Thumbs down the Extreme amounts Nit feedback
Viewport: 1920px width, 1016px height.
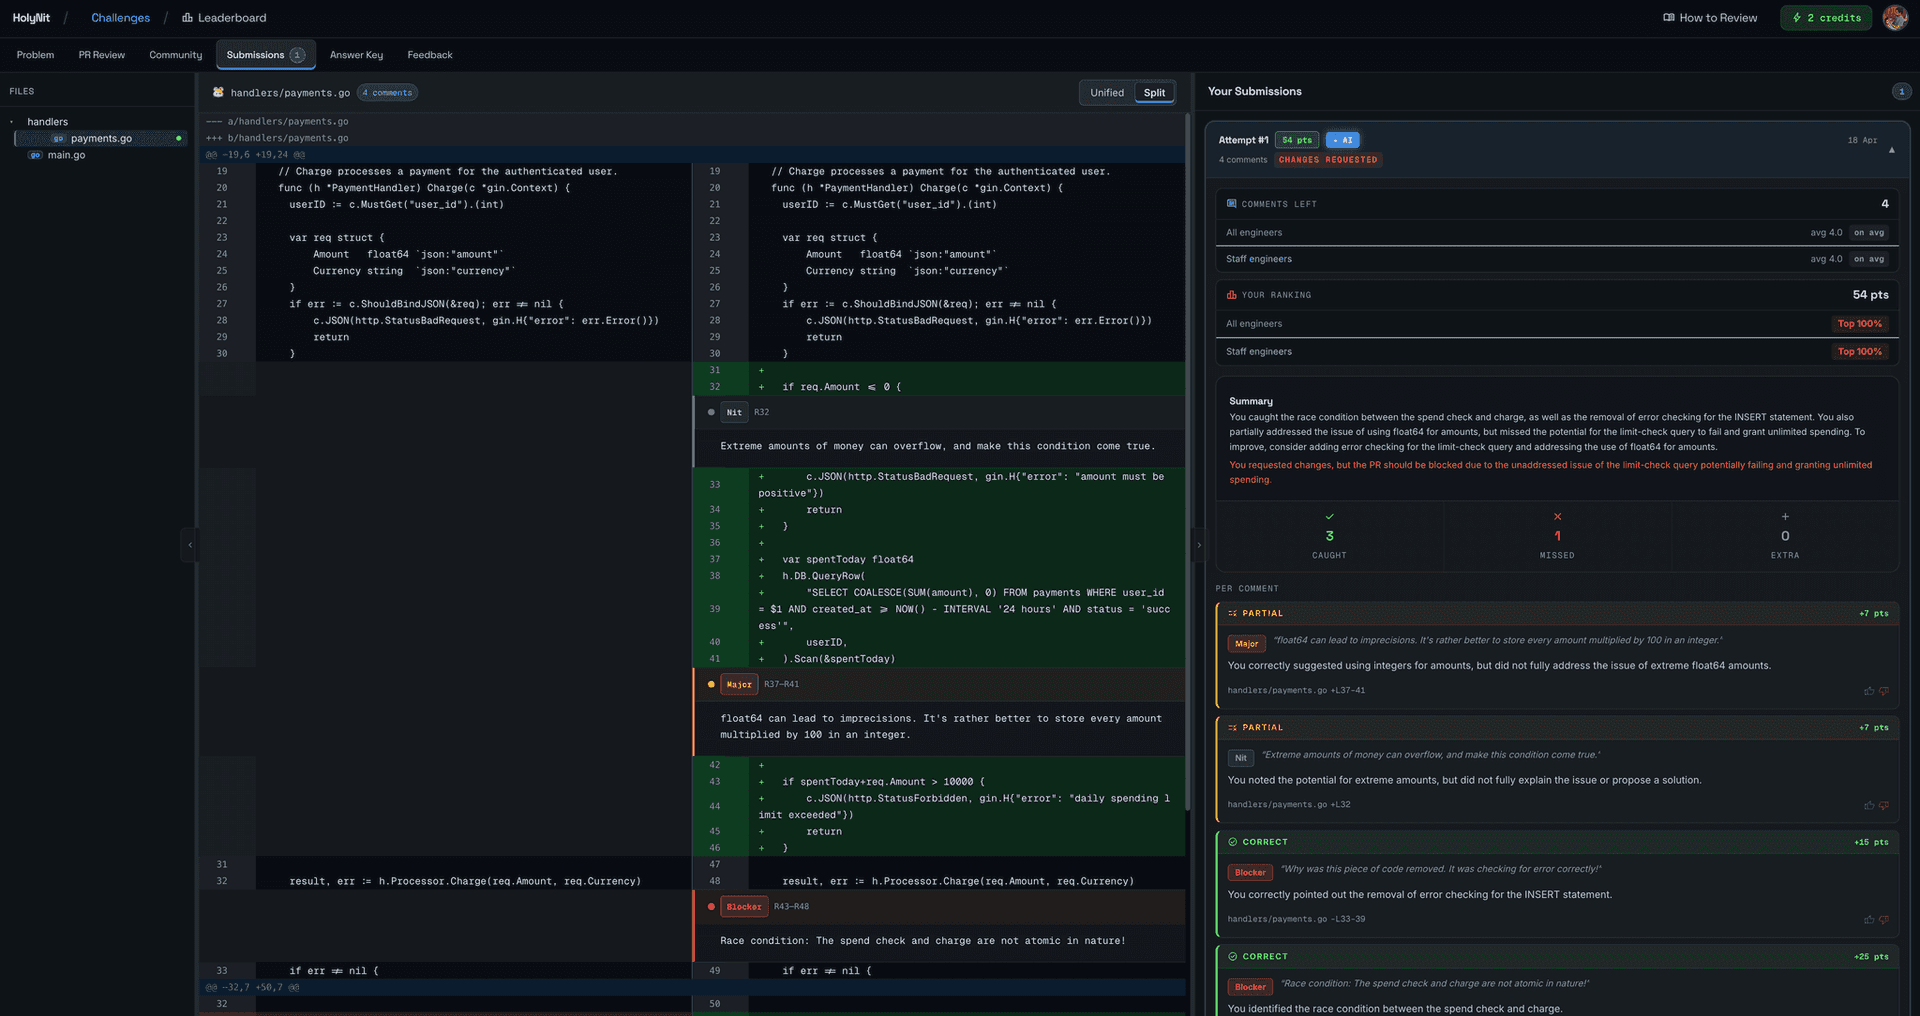(x=1884, y=805)
